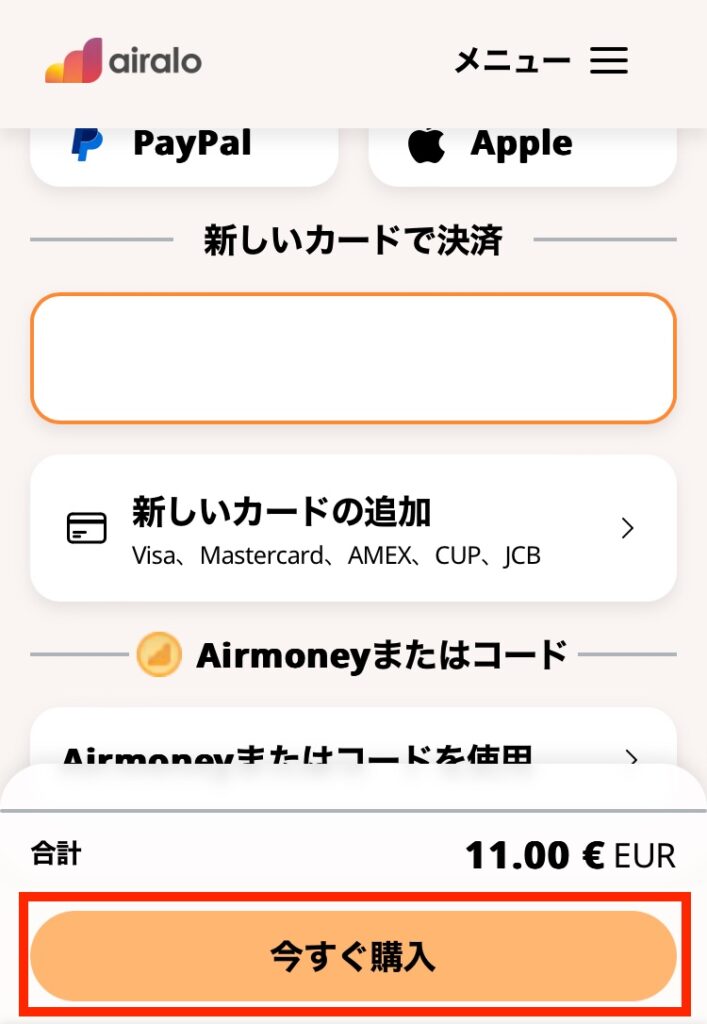
Task: Open the card addition panel via its arrow
Action: (x=628, y=527)
